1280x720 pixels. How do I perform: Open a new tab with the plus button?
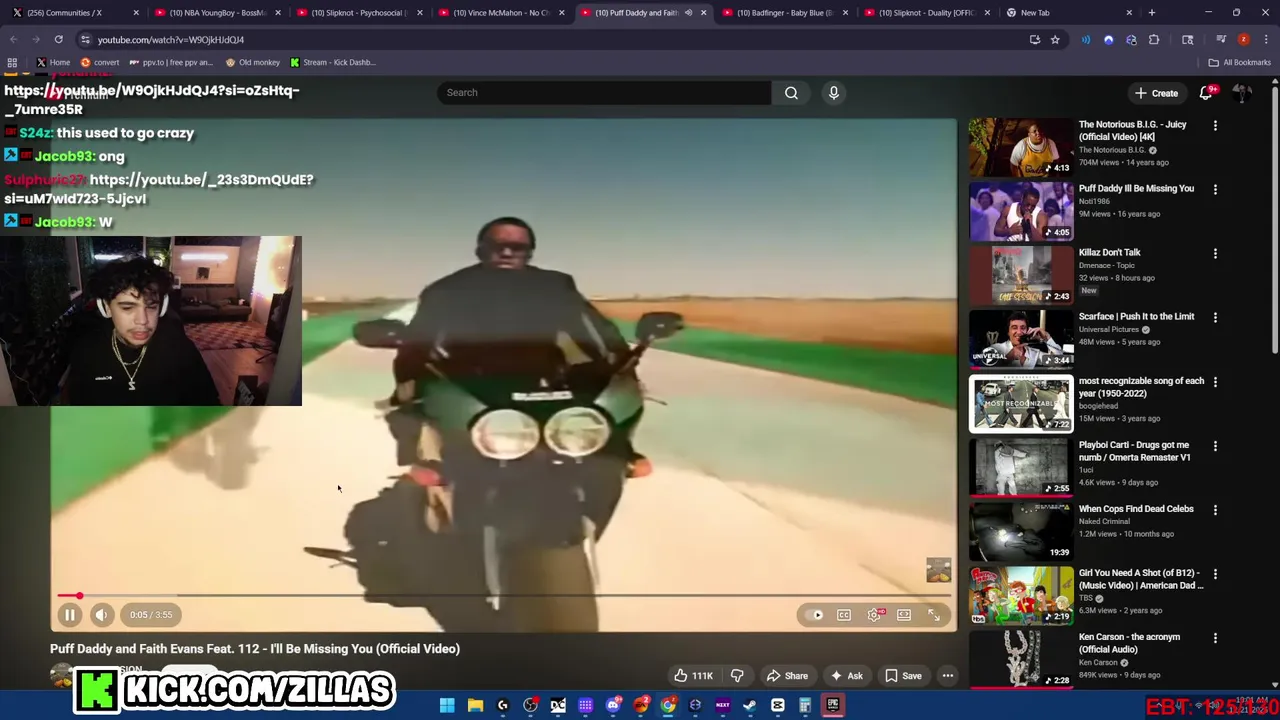1152,13
